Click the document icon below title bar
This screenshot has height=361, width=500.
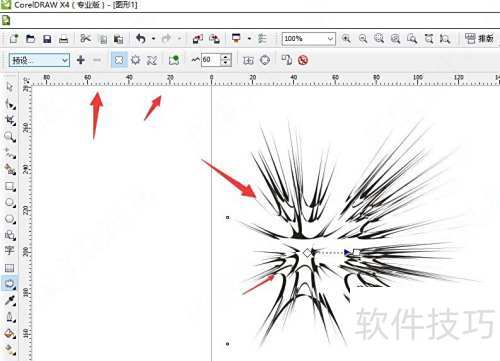(6, 21)
